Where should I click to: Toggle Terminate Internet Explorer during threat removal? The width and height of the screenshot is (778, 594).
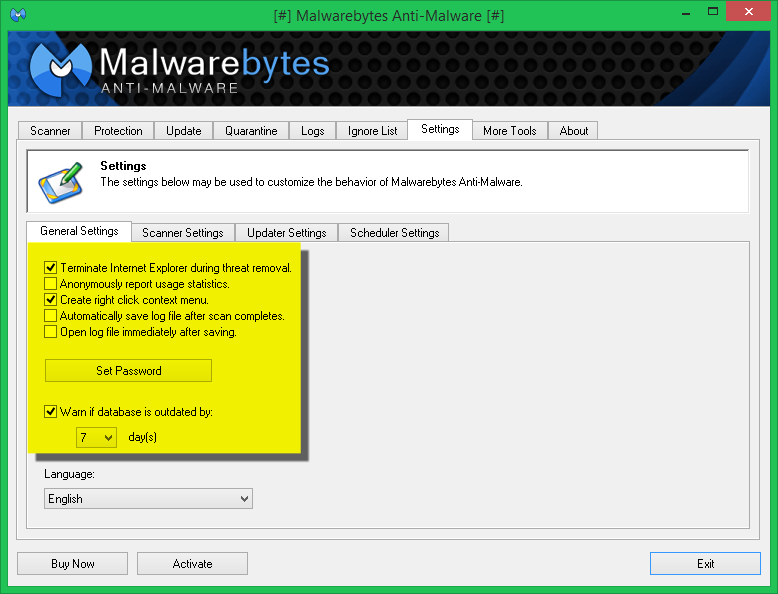(50, 268)
